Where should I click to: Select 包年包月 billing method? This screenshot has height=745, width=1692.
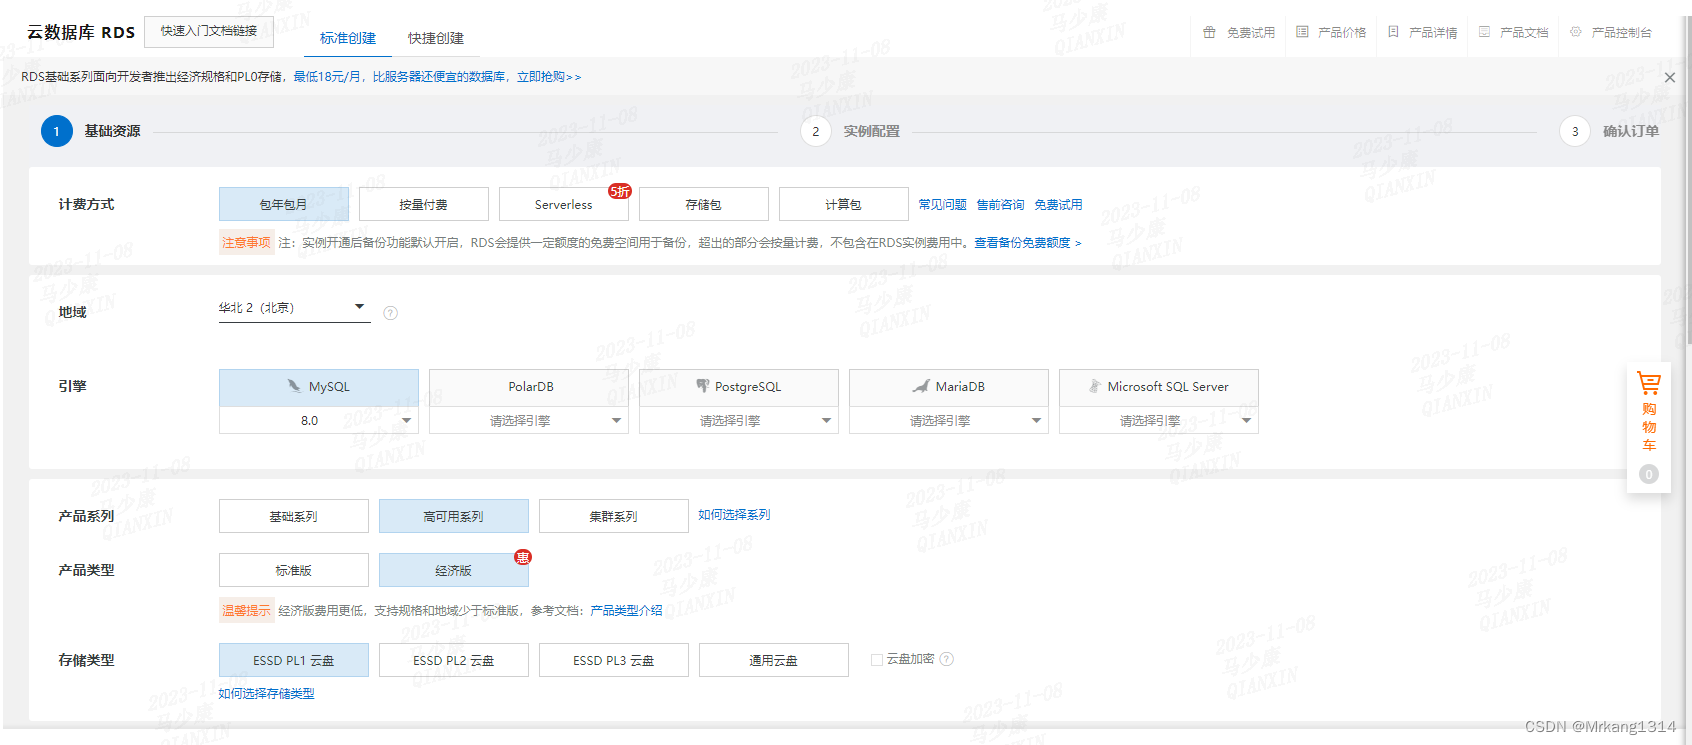pos(284,204)
